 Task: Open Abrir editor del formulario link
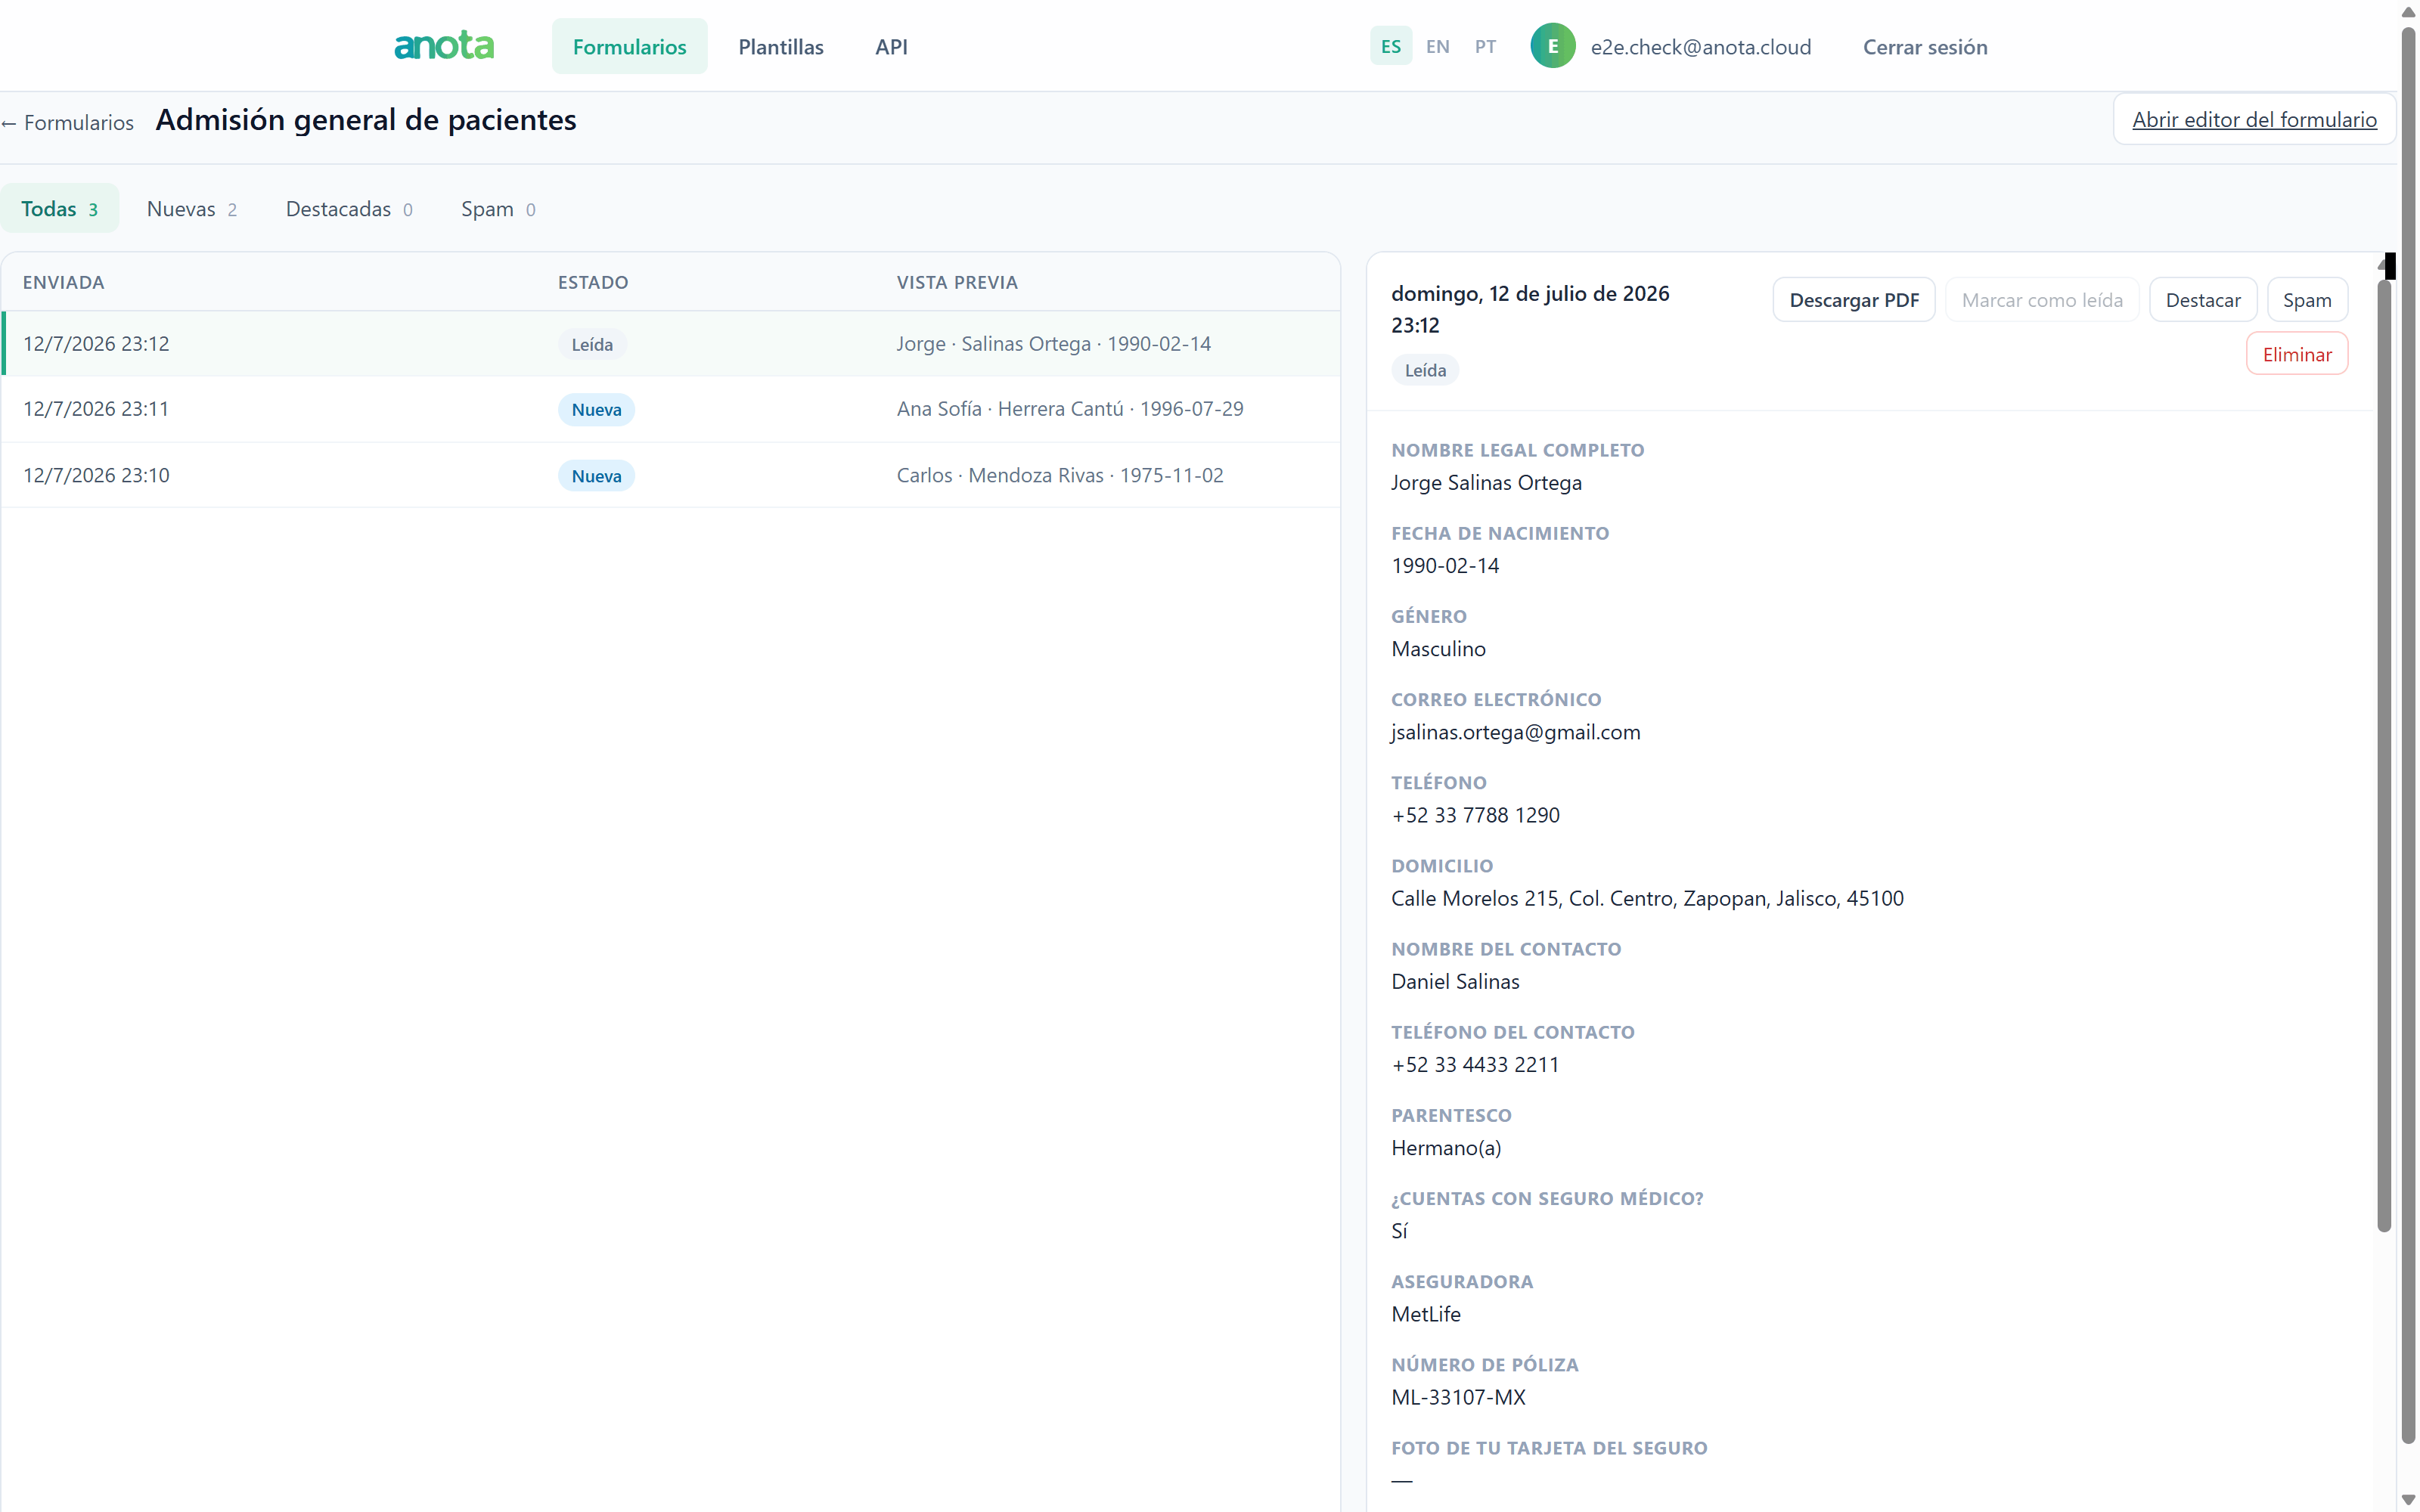[x=2253, y=119]
